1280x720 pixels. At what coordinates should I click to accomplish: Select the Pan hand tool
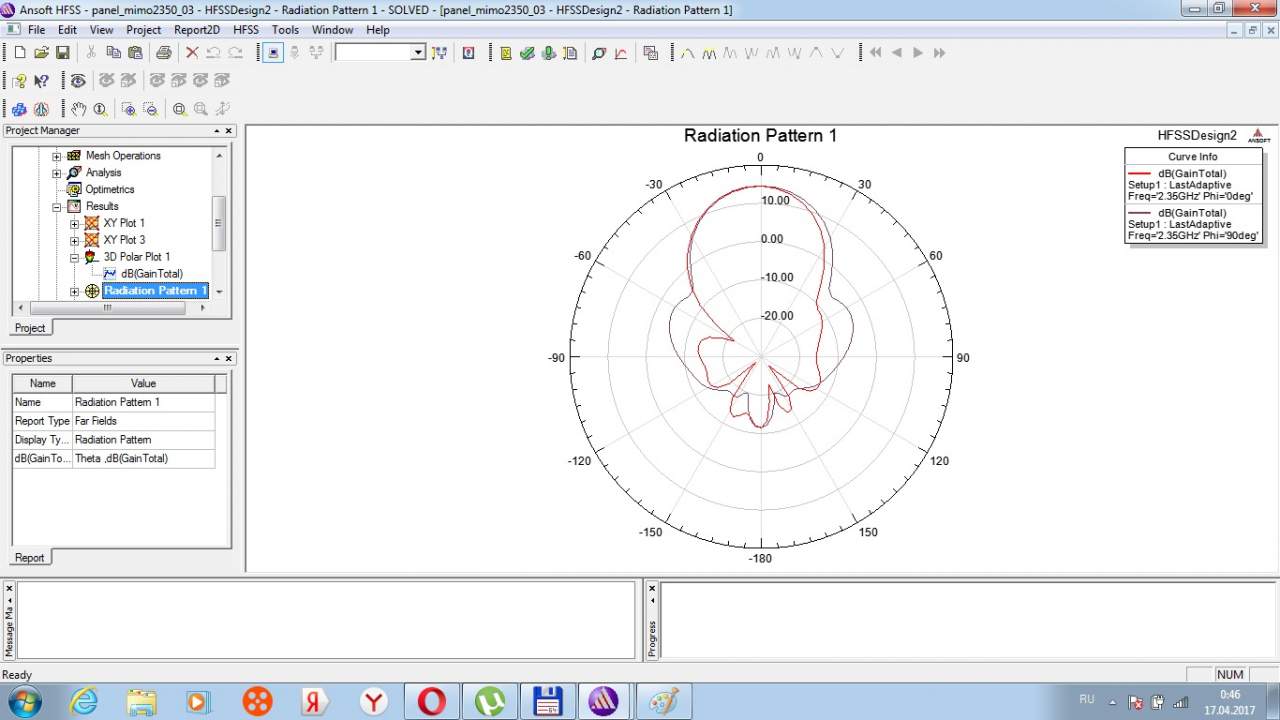point(78,109)
